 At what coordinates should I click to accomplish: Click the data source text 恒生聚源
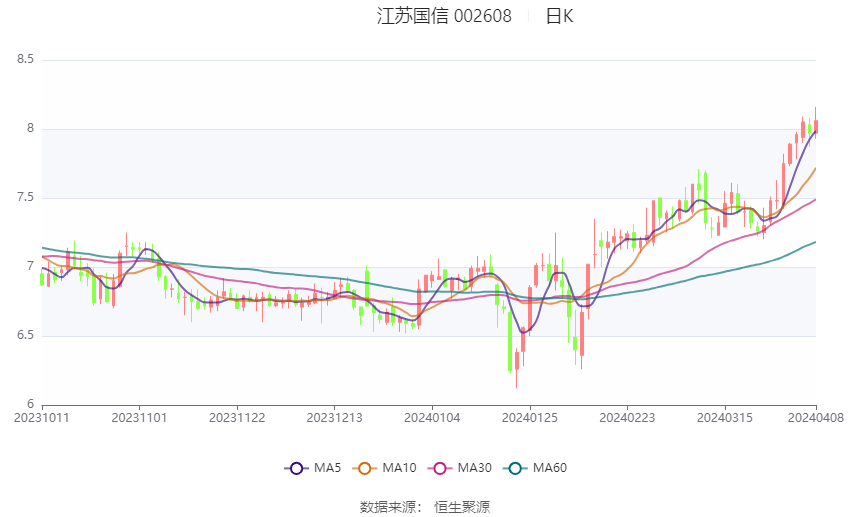462,507
